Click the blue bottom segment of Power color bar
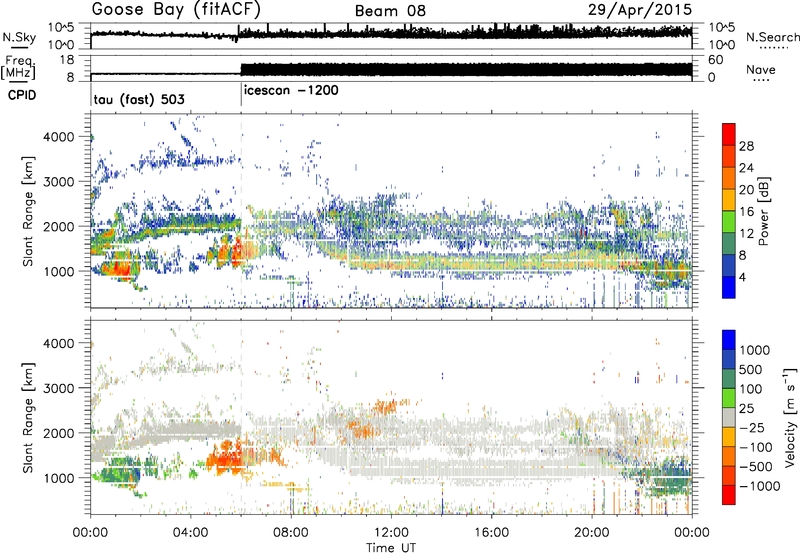Viewport: 800px width, 554px height. pyautogui.click(x=729, y=287)
